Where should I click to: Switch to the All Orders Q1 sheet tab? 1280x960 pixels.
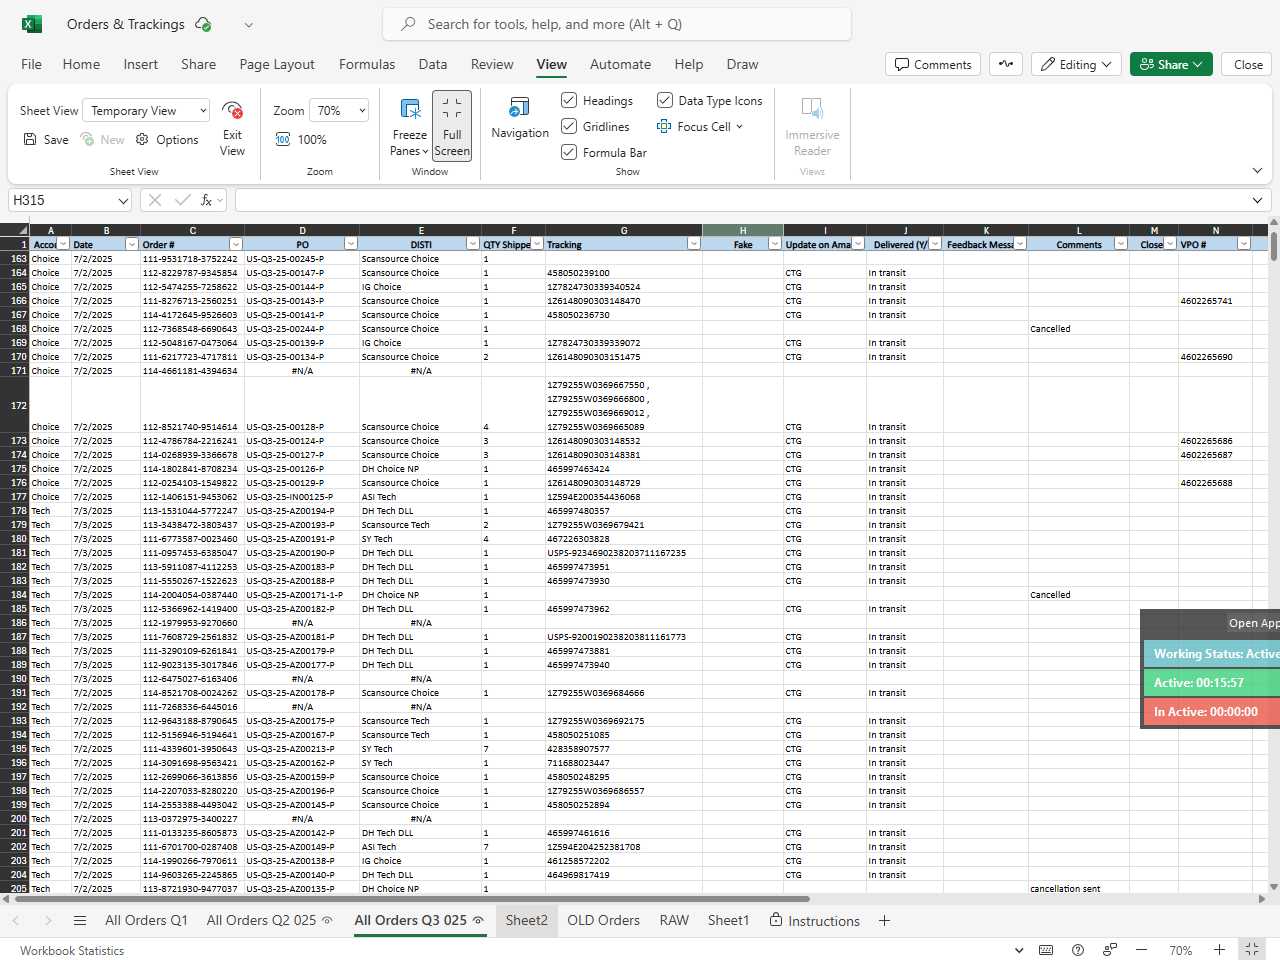tap(146, 921)
